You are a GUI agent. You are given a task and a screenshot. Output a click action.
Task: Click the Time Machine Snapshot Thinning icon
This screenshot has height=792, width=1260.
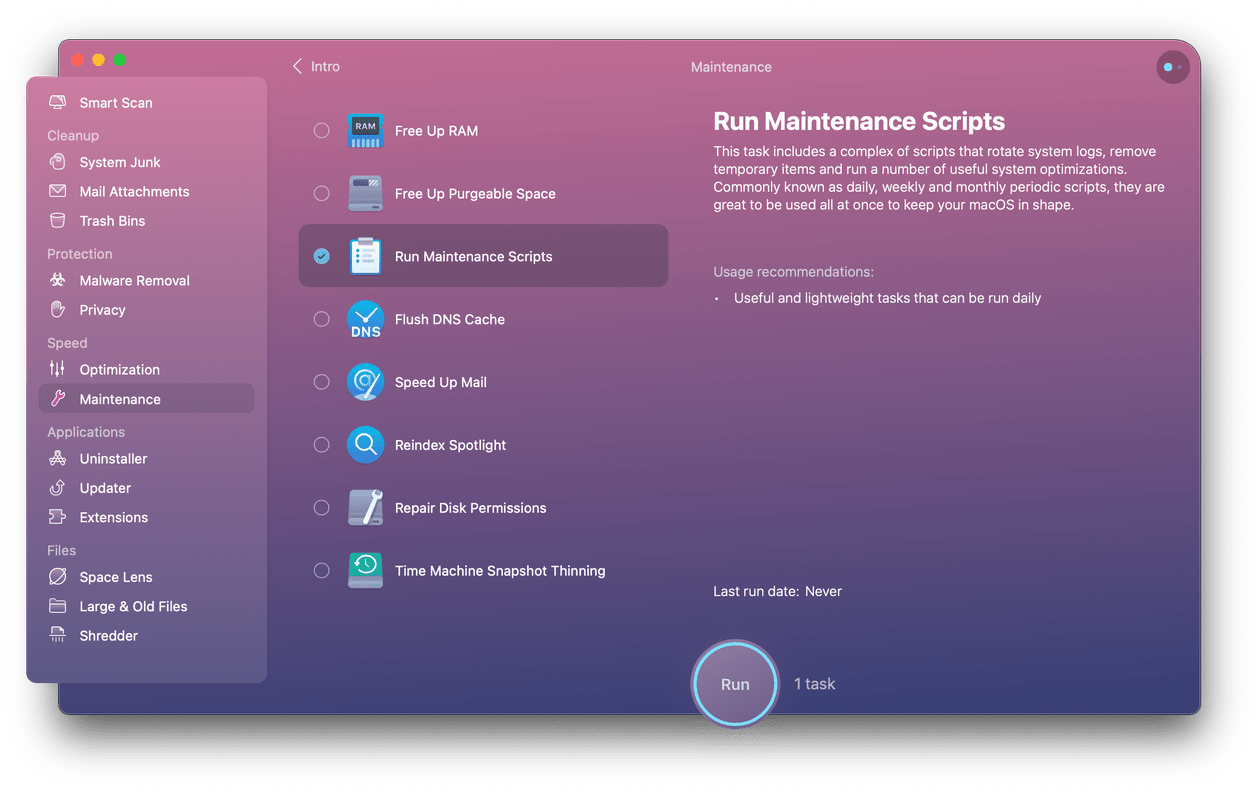pyautogui.click(x=365, y=570)
